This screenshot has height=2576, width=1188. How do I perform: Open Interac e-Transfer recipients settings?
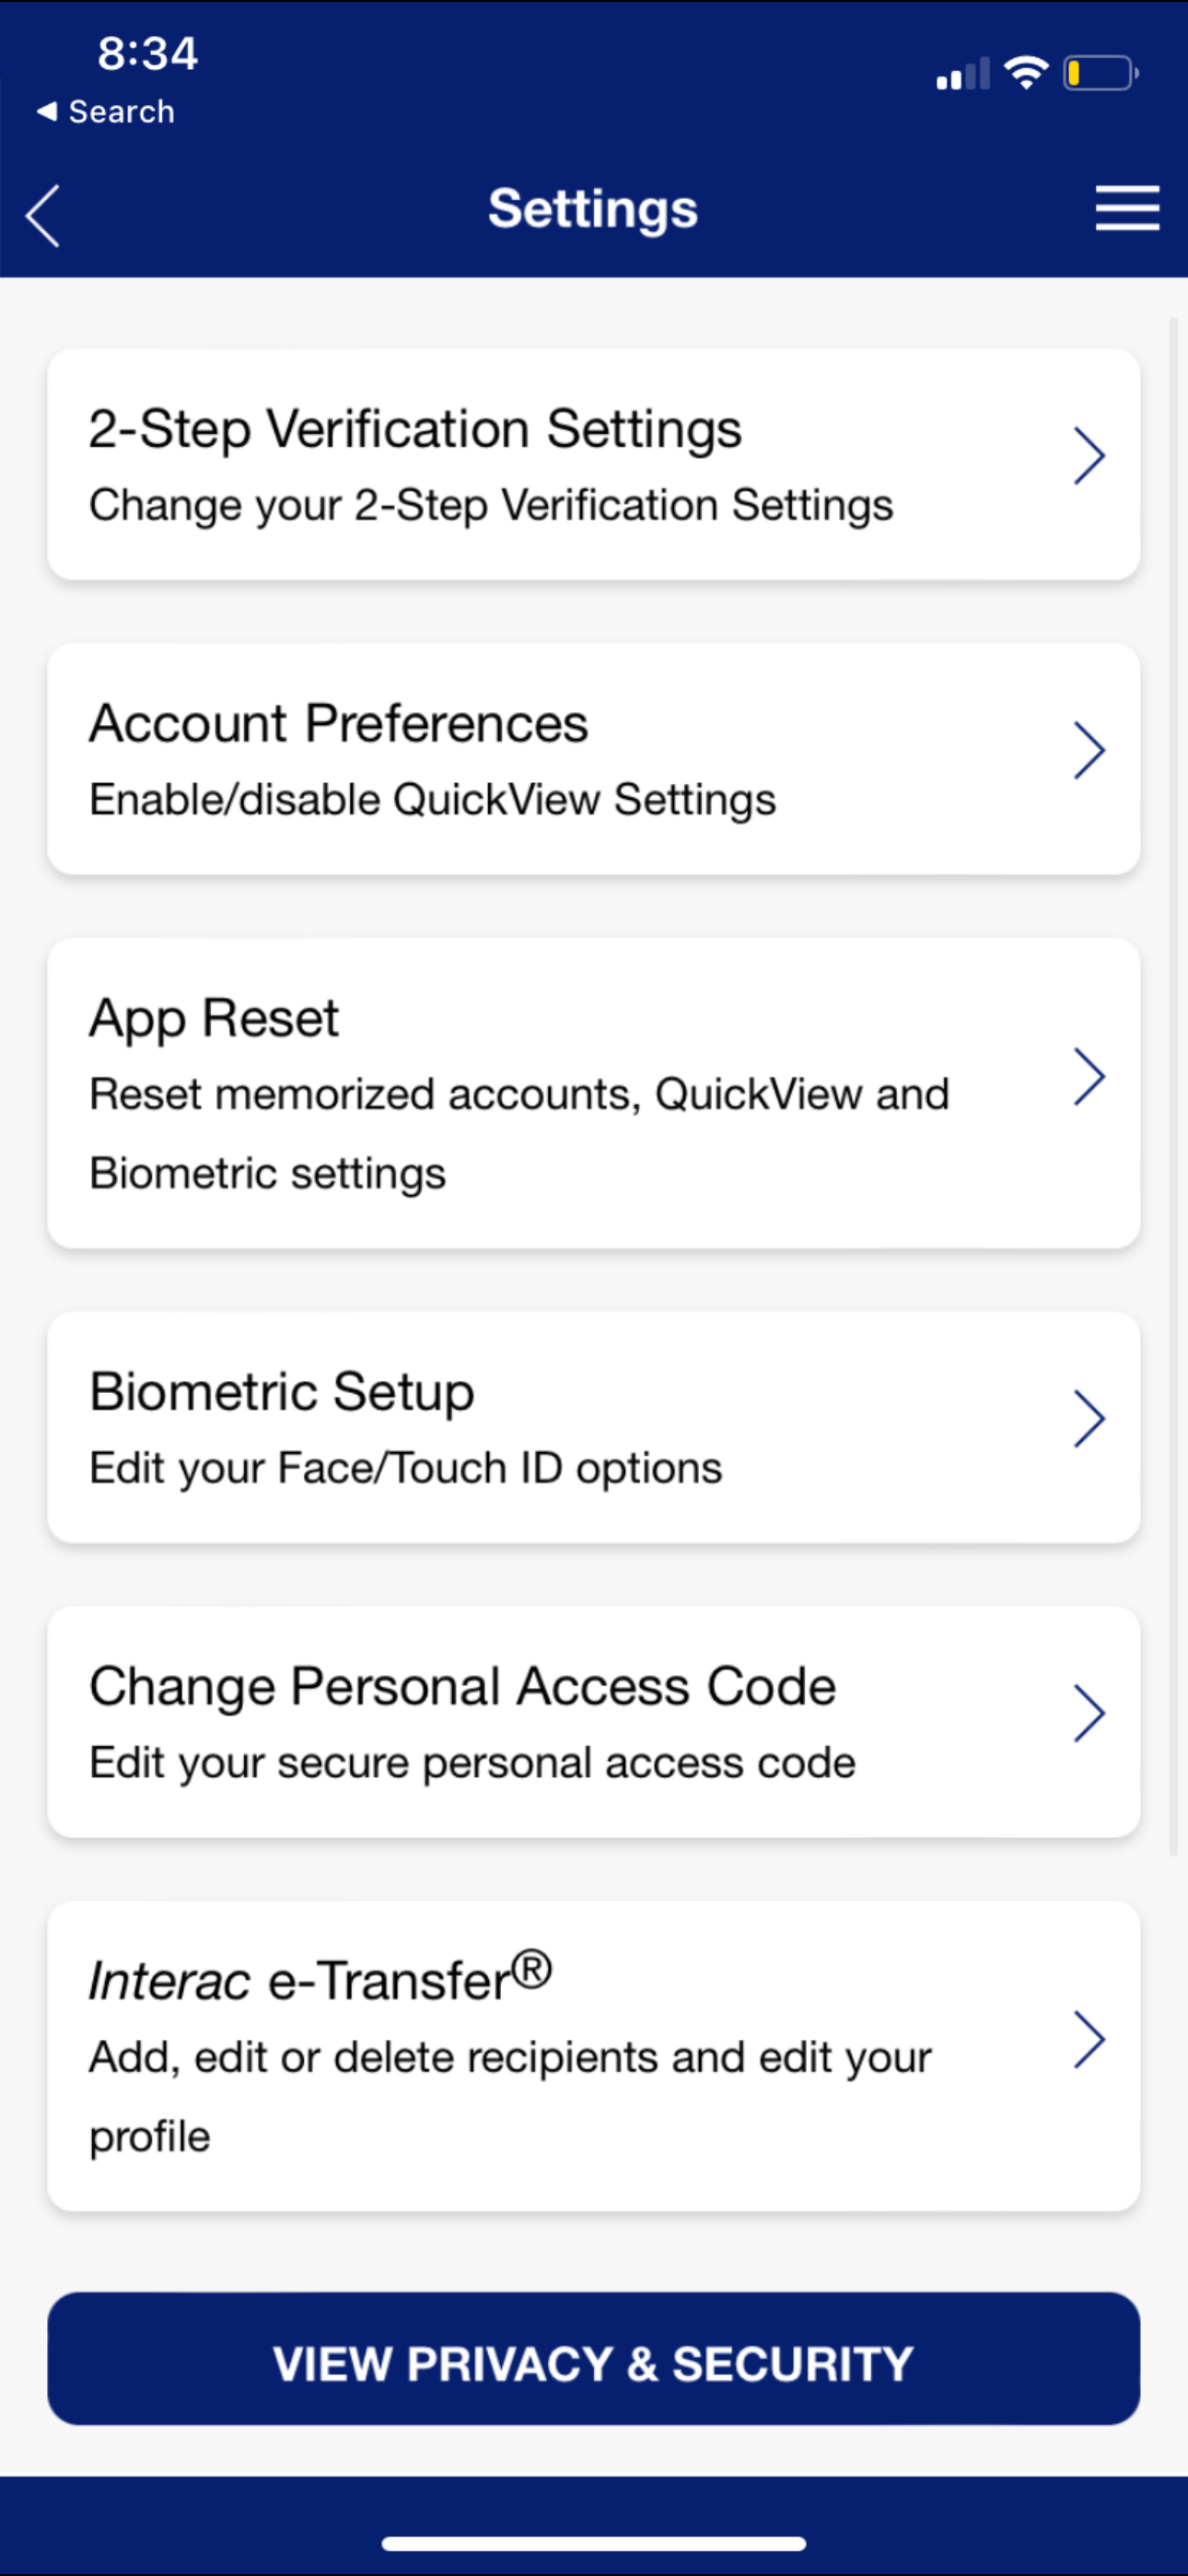[x=594, y=2056]
